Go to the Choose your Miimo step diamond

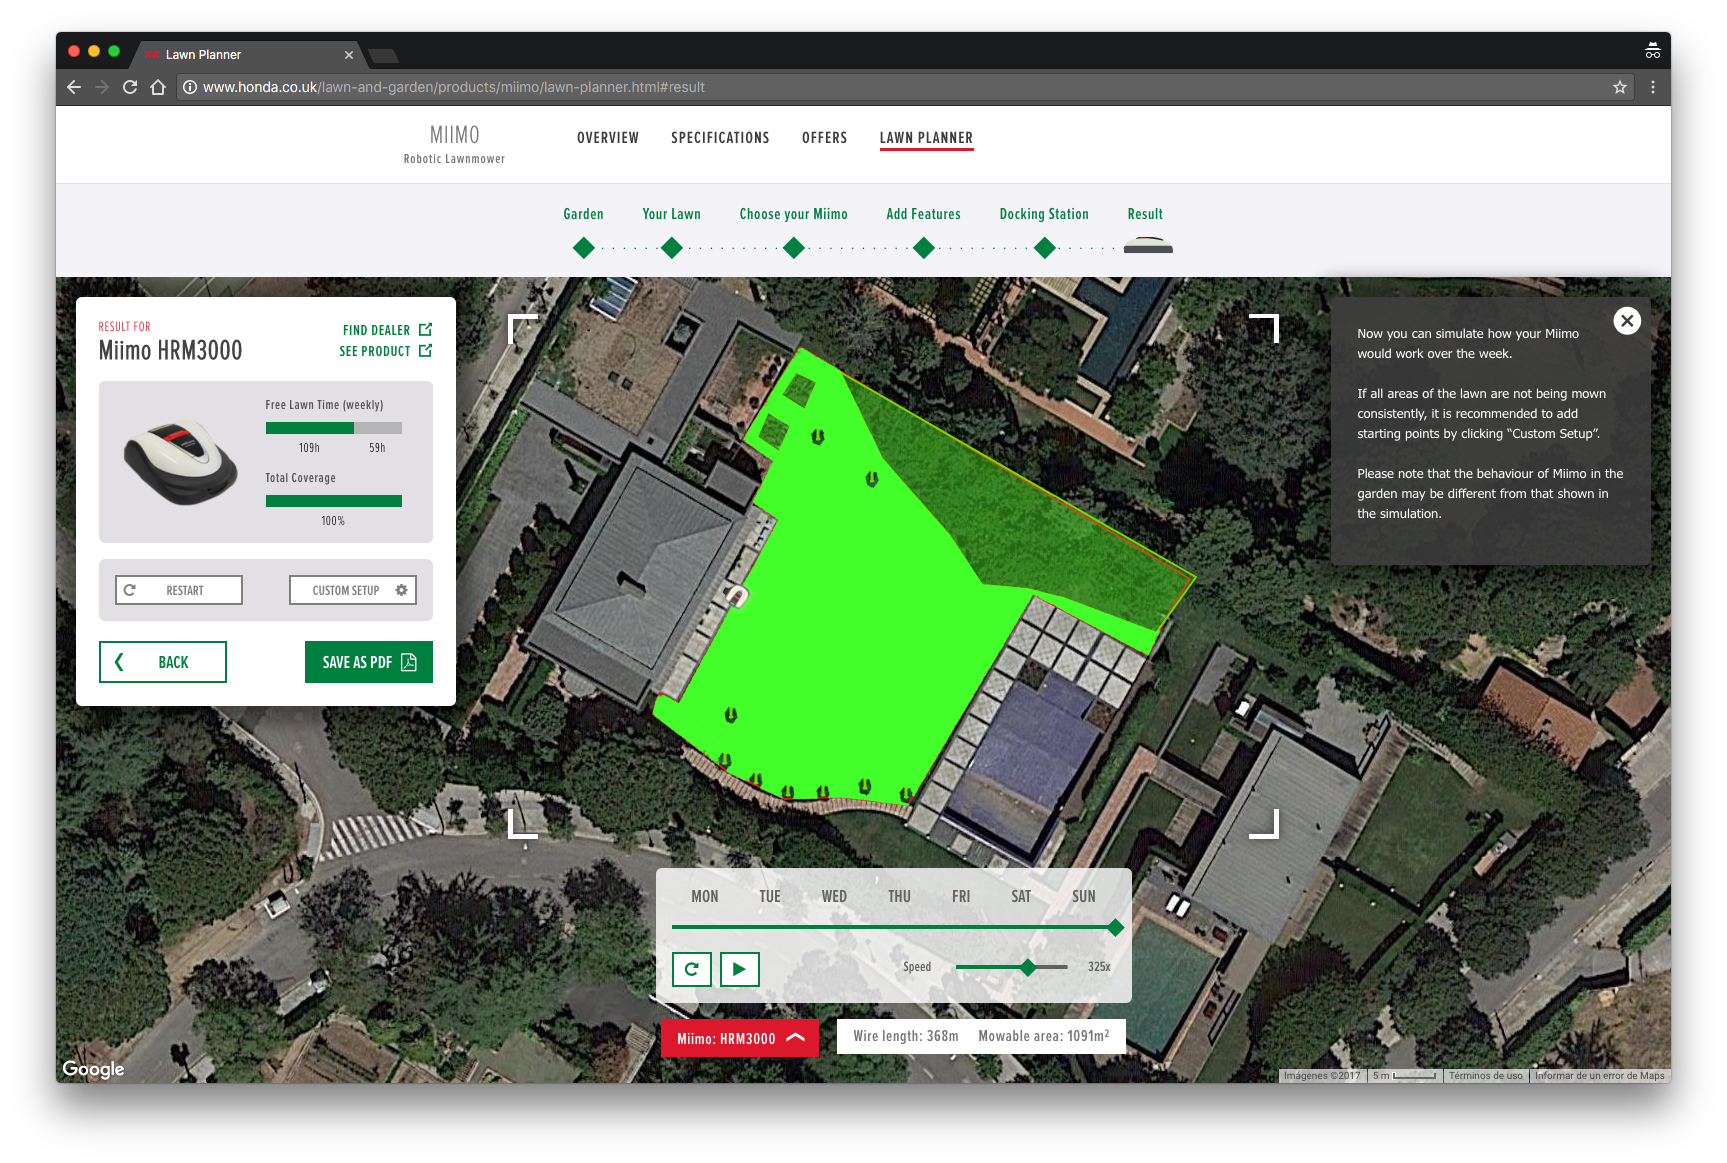(794, 248)
